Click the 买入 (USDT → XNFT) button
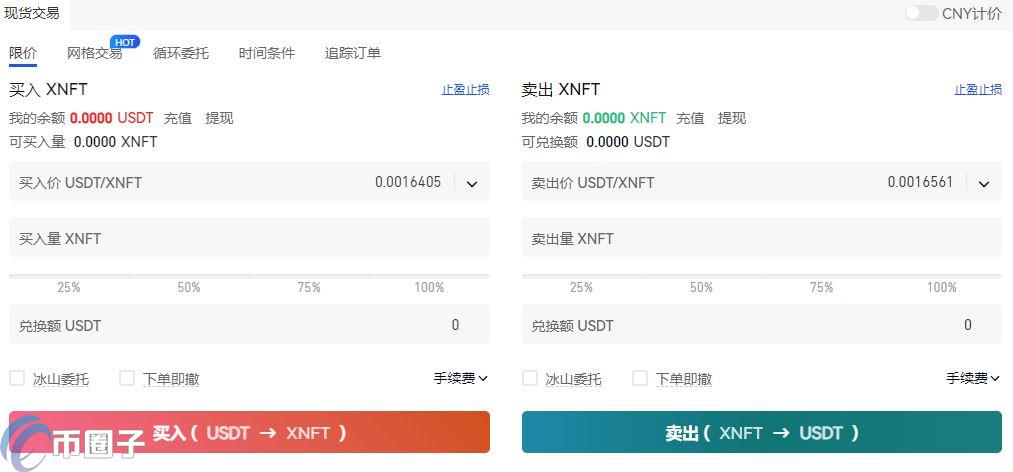 (x=249, y=432)
